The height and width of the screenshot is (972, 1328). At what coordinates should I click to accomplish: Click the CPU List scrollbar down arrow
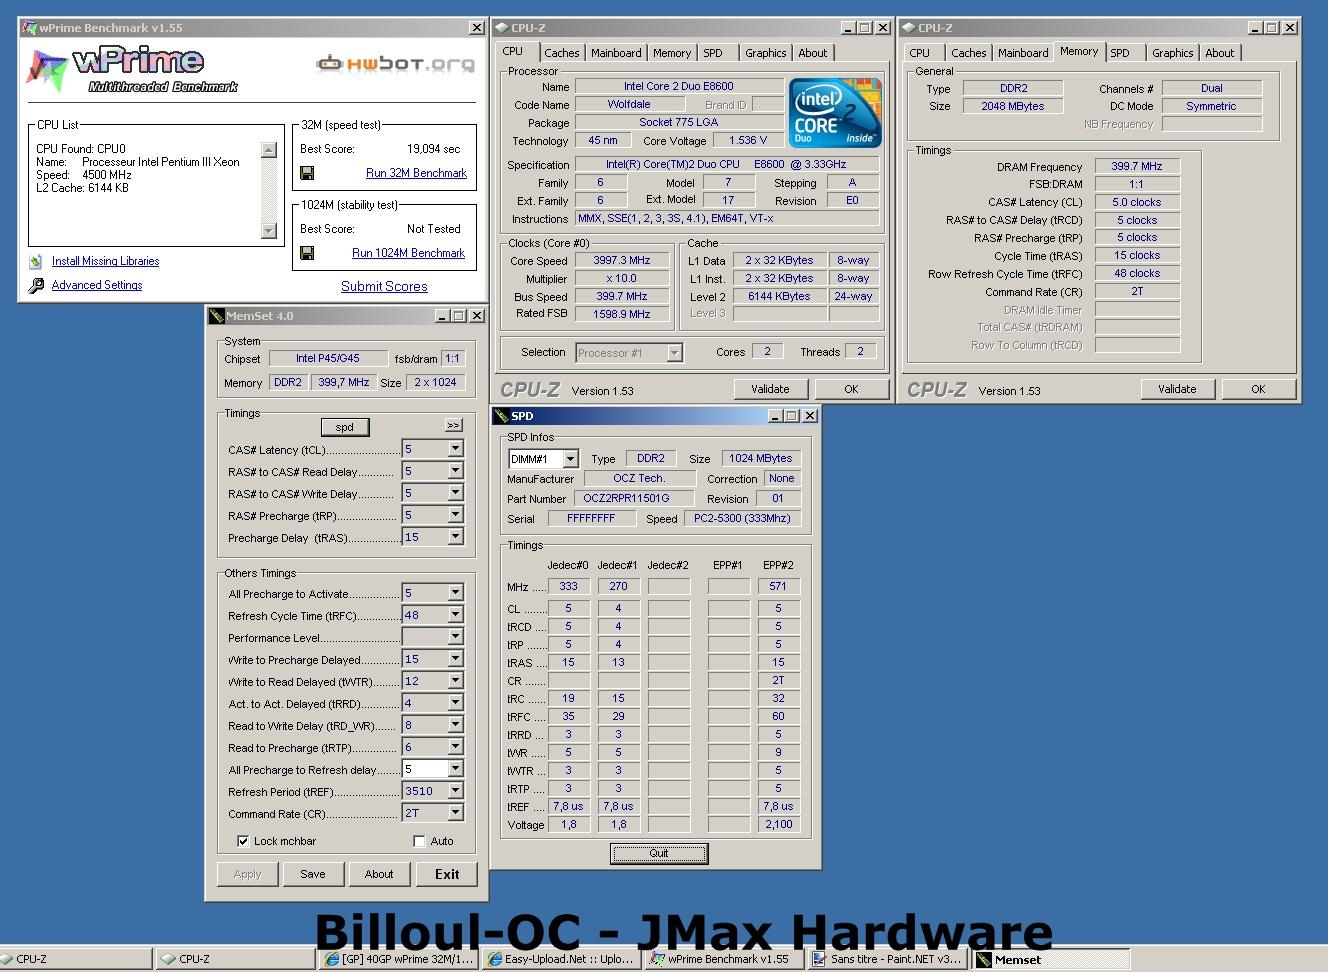point(268,231)
